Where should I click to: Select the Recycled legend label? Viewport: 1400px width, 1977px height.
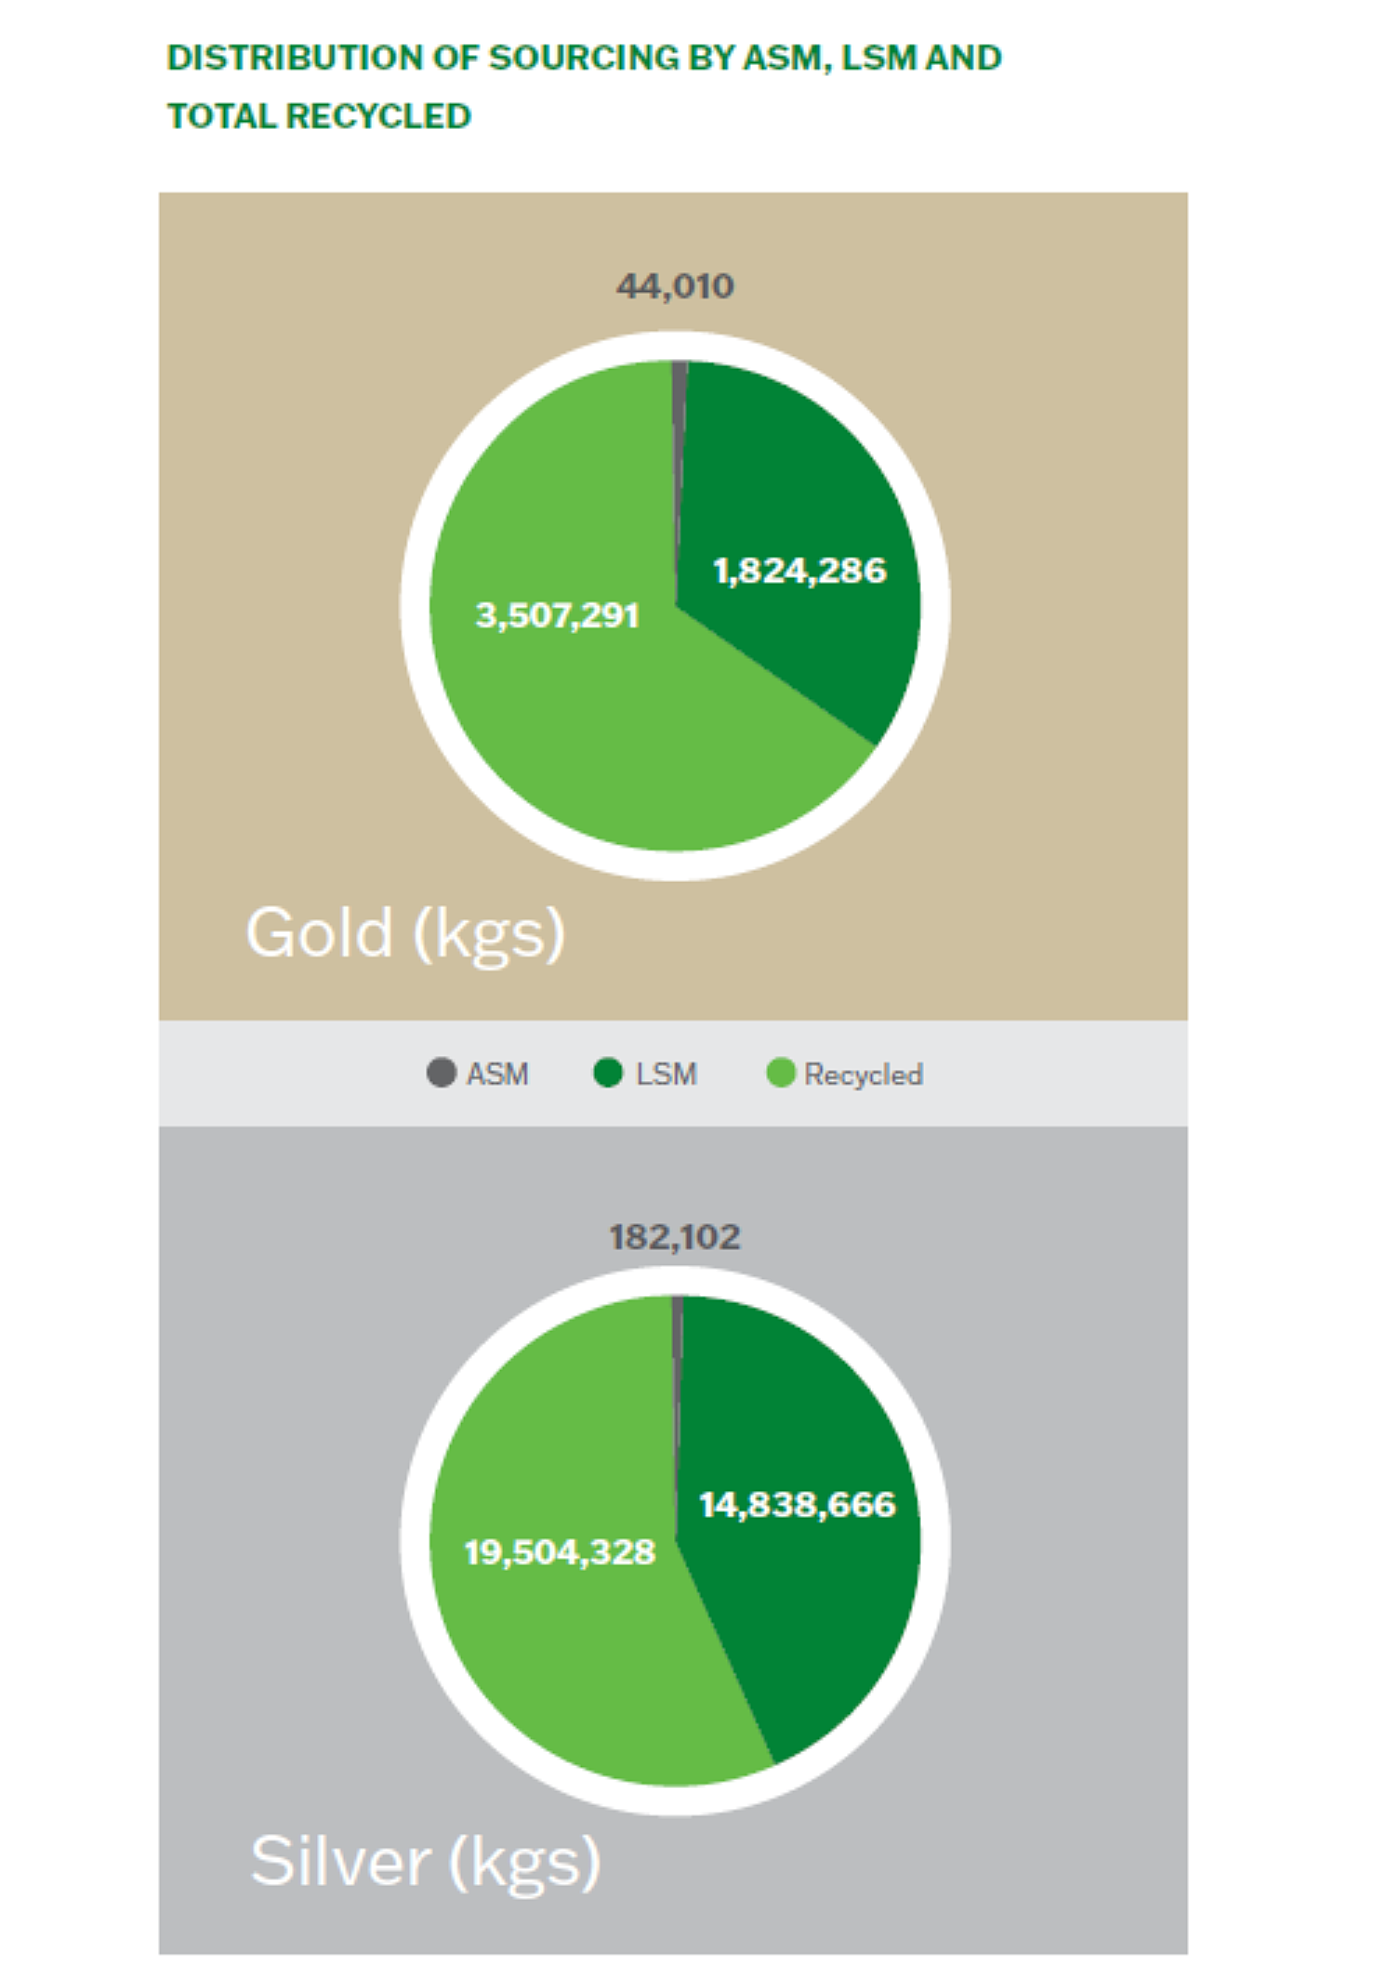tap(863, 1075)
